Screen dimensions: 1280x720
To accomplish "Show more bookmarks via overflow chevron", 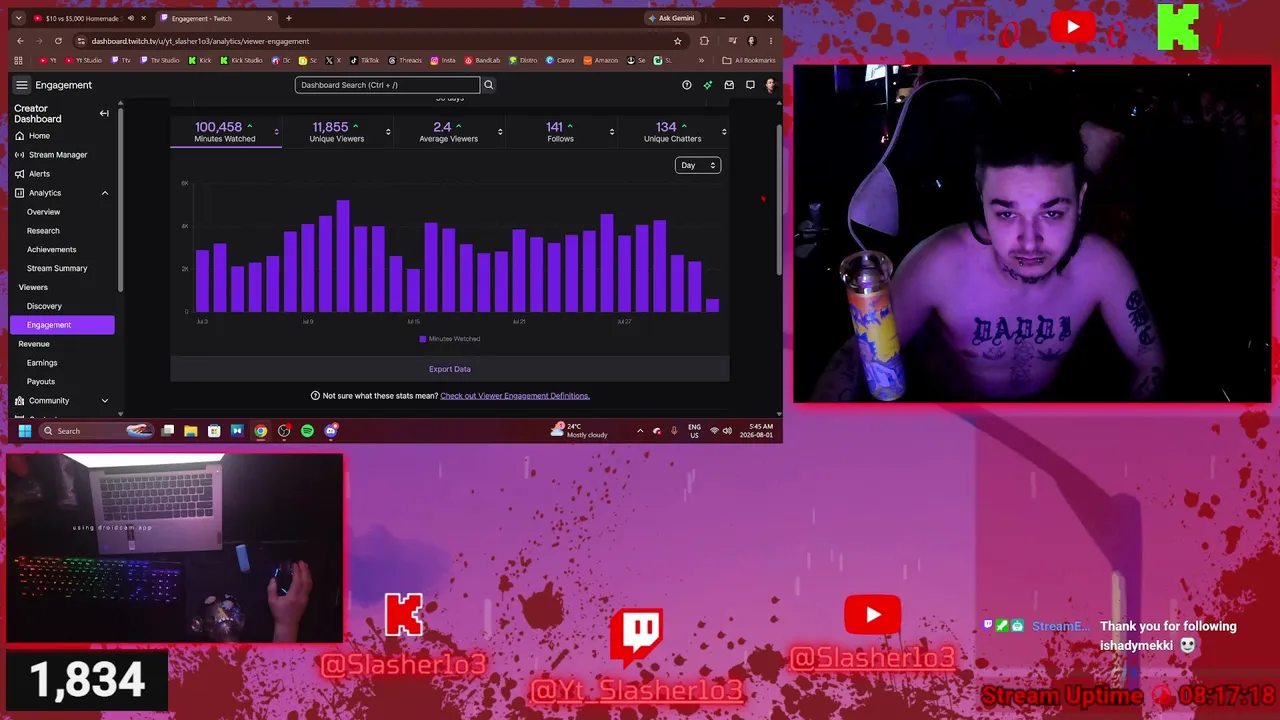I will pos(701,60).
